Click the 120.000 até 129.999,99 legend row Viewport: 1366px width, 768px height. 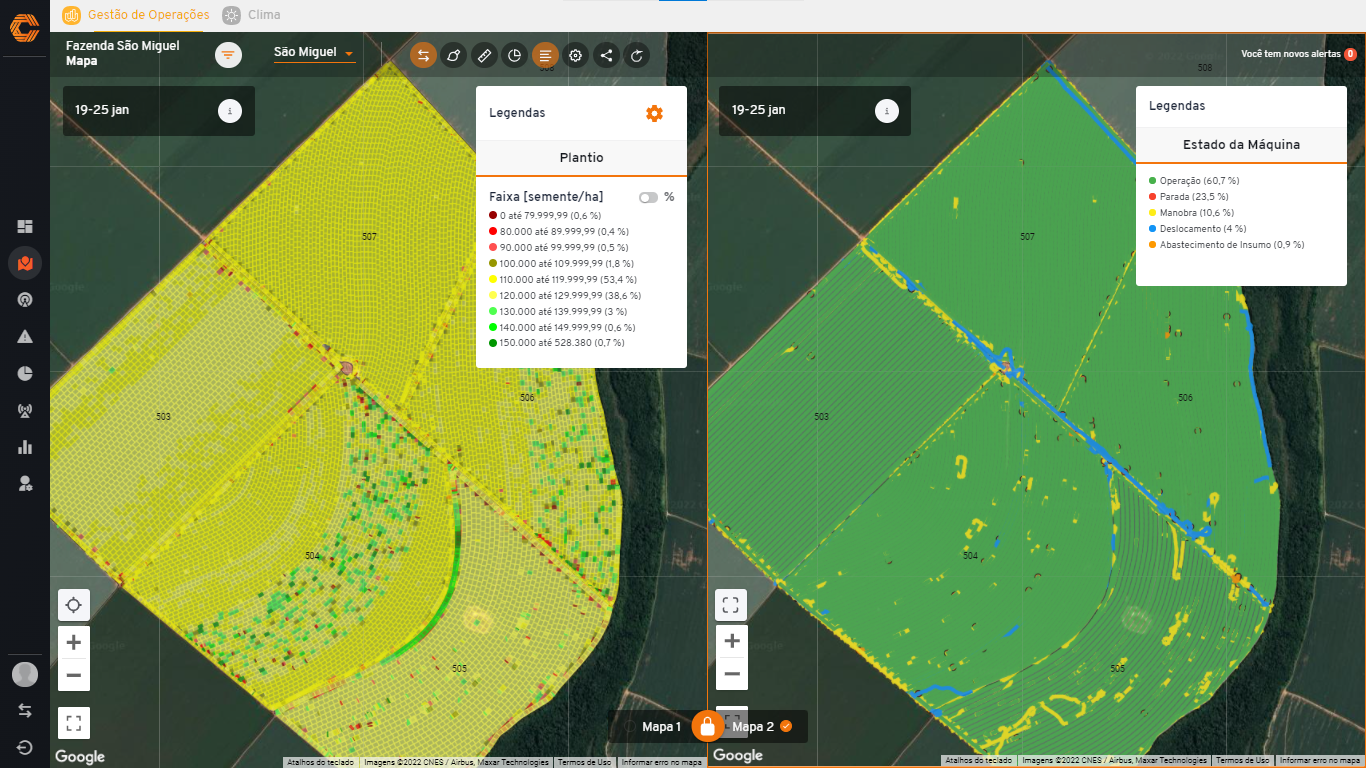[565, 296]
